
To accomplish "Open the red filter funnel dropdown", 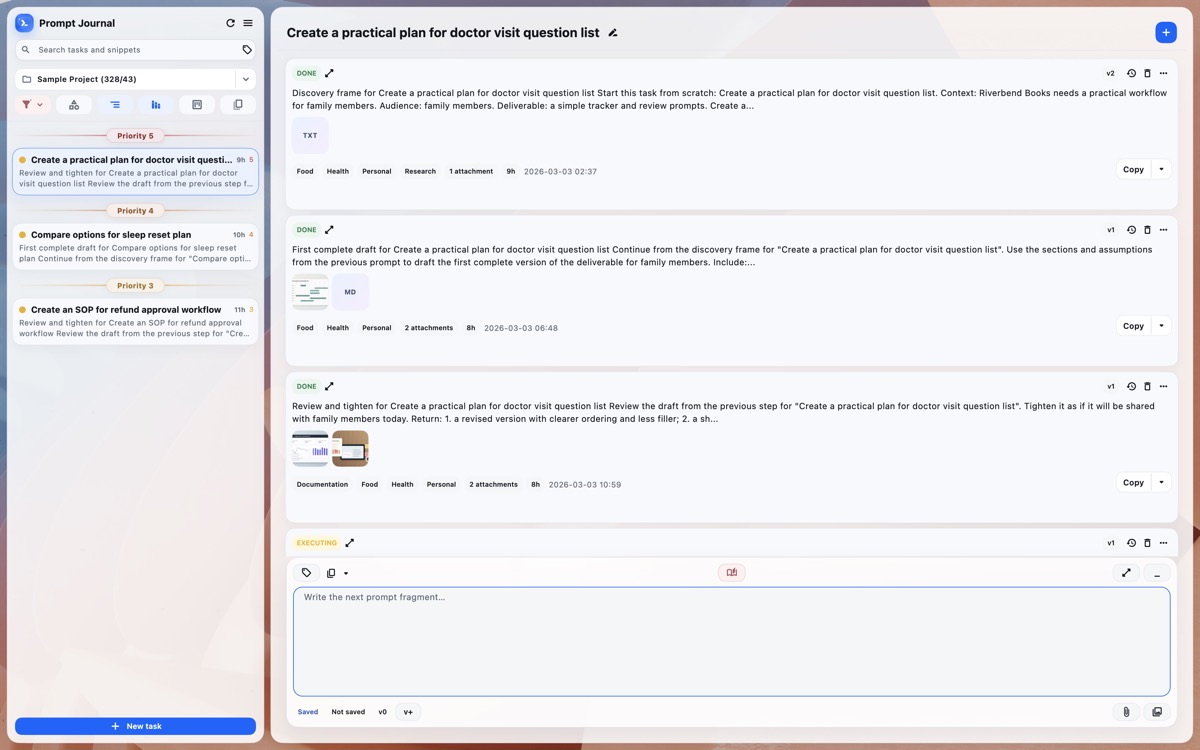I will click(33, 105).
